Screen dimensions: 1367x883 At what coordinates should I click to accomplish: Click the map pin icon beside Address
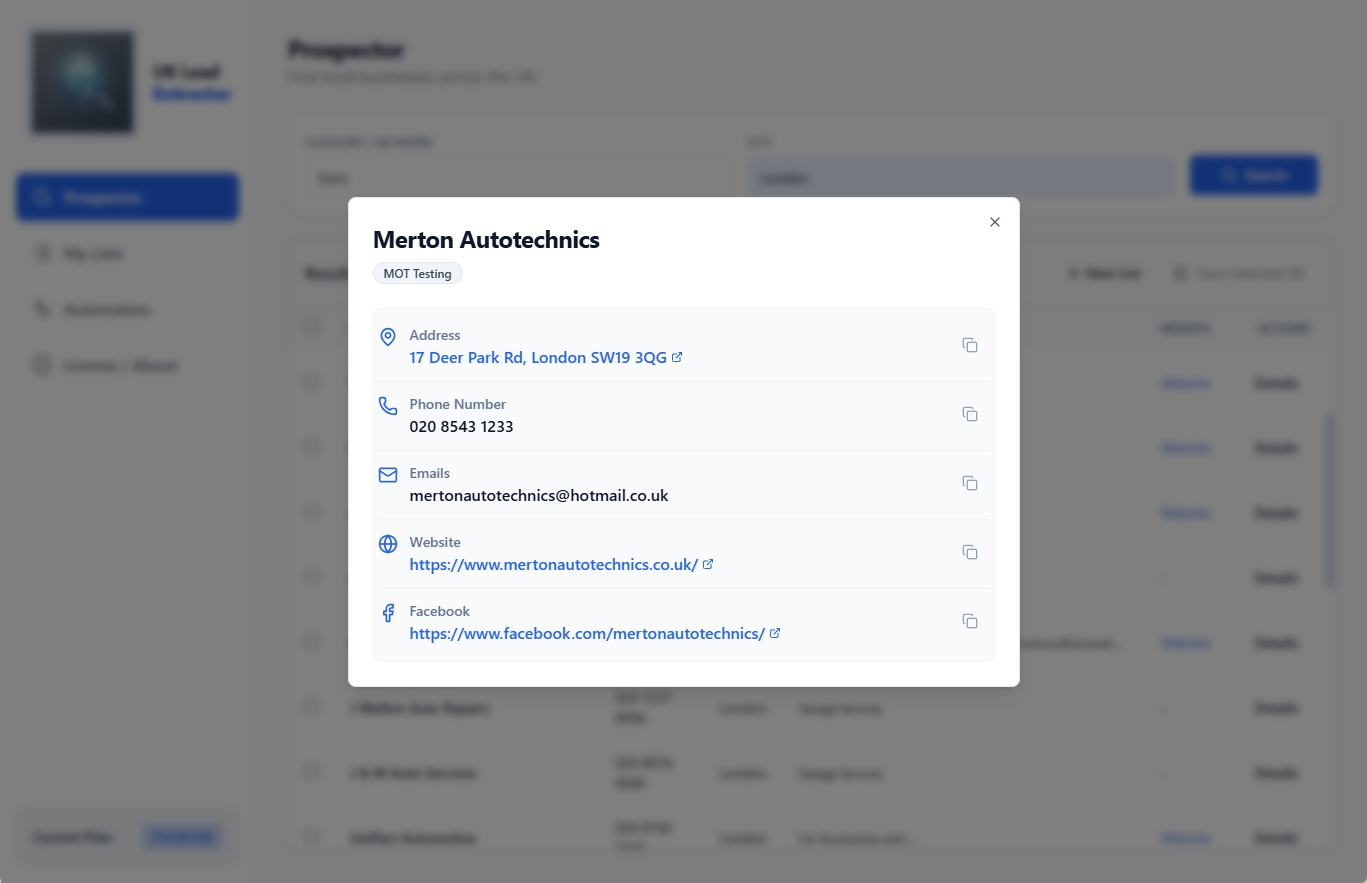(x=388, y=337)
